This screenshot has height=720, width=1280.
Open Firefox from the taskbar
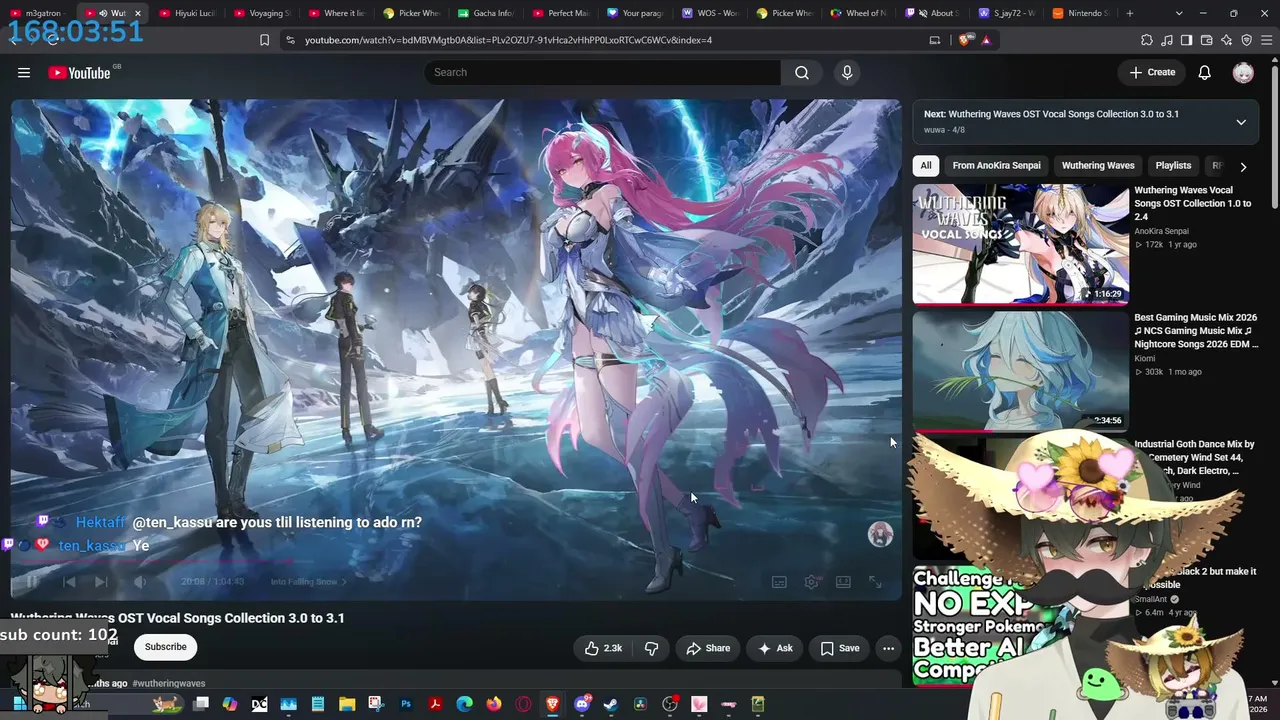tap(494, 704)
